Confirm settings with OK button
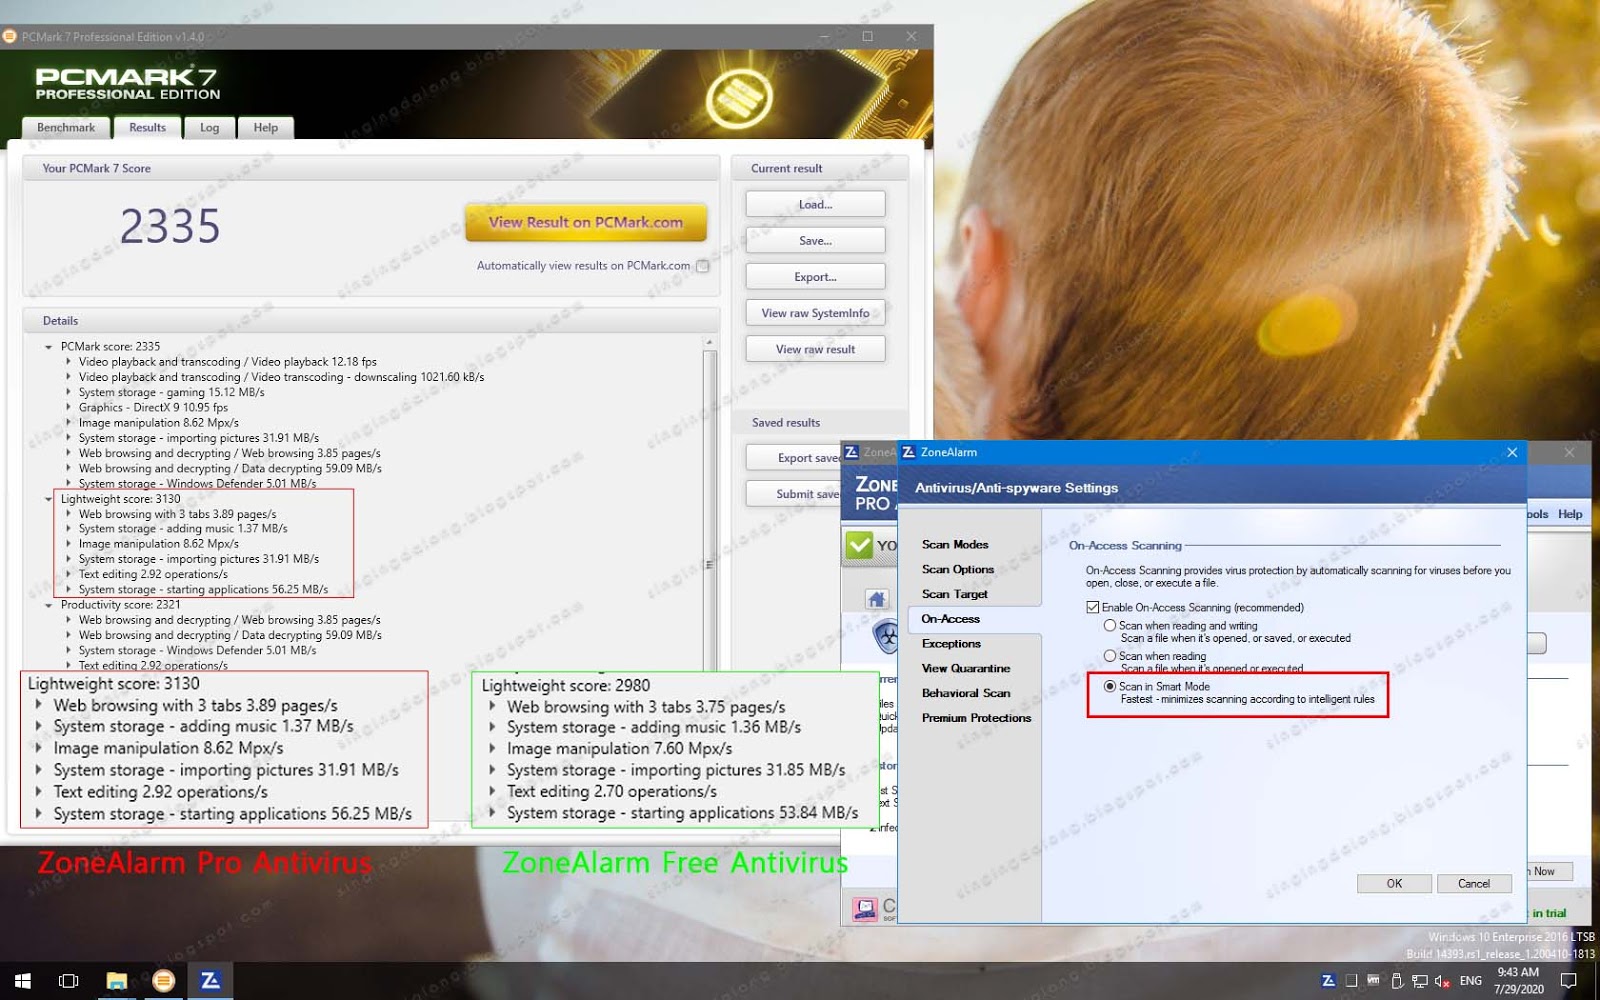 [x=1394, y=884]
